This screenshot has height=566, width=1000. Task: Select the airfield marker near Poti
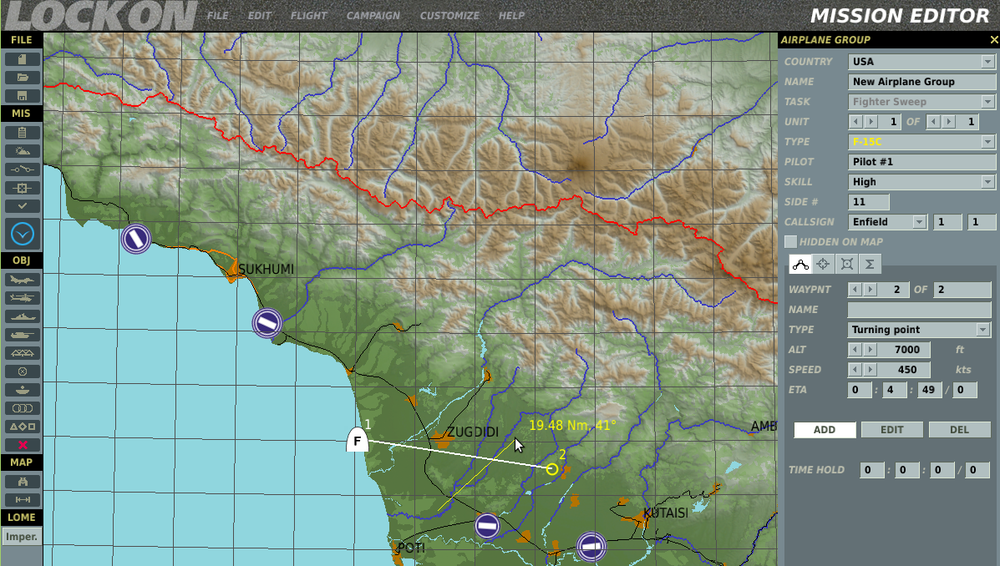487,526
